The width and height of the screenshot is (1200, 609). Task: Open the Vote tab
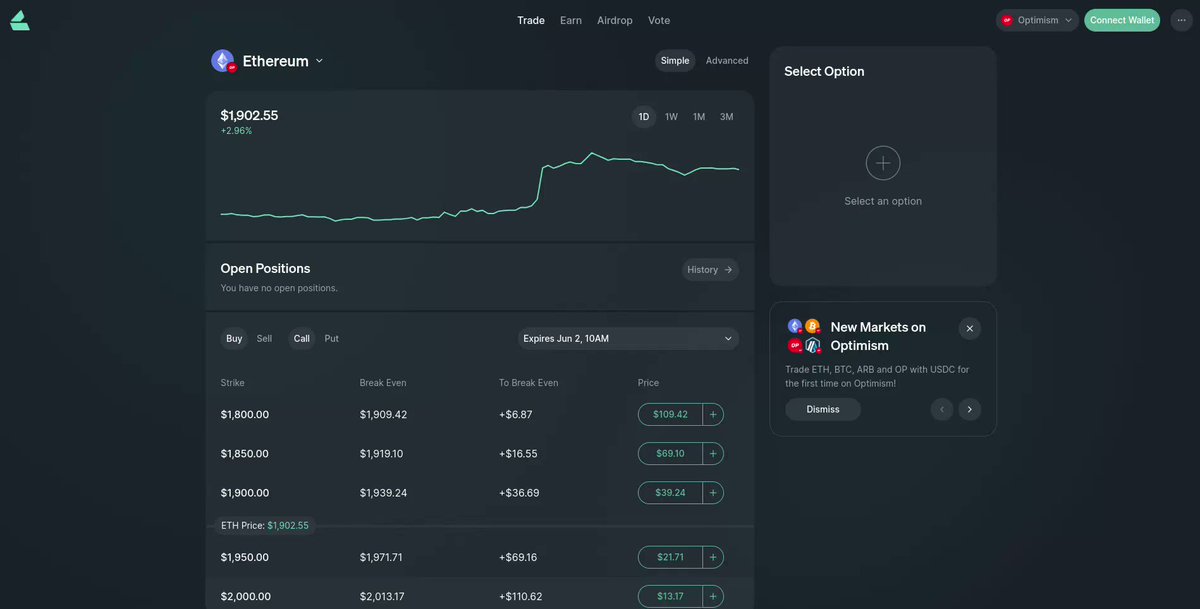(659, 20)
